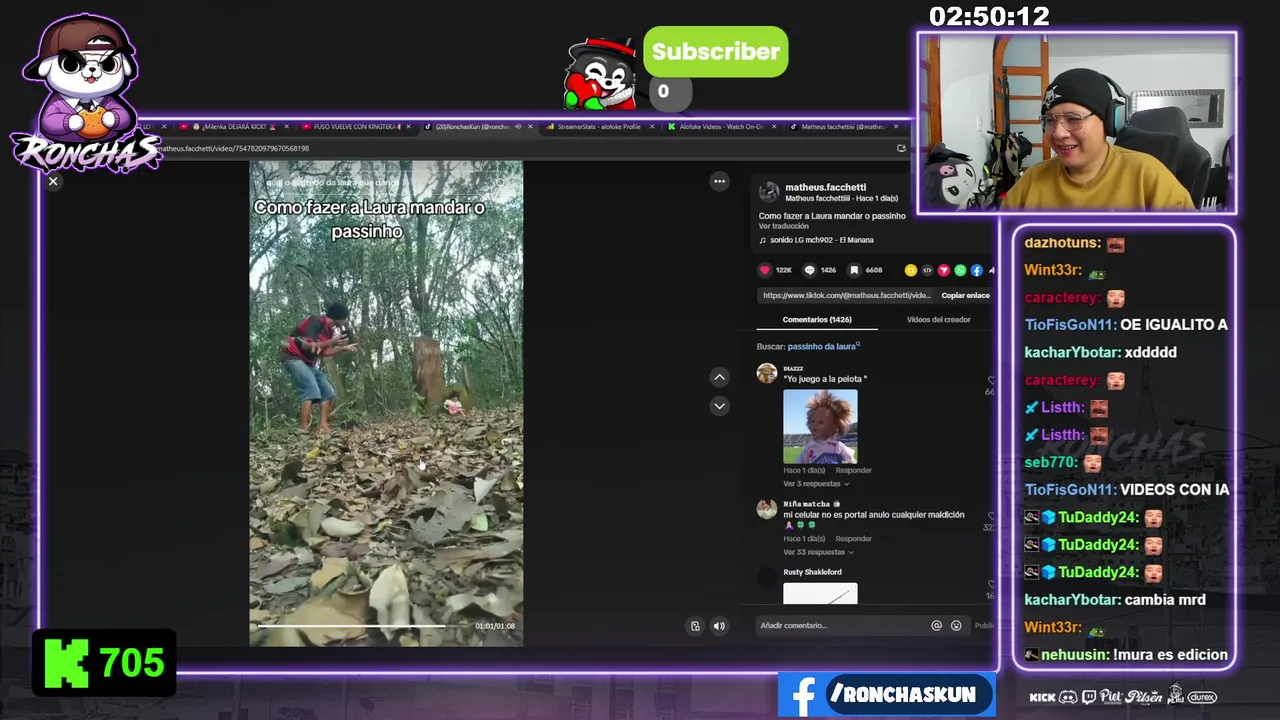Click the green Subscriber overlay button
The height and width of the screenshot is (720, 1280).
pyautogui.click(x=715, y=52)
